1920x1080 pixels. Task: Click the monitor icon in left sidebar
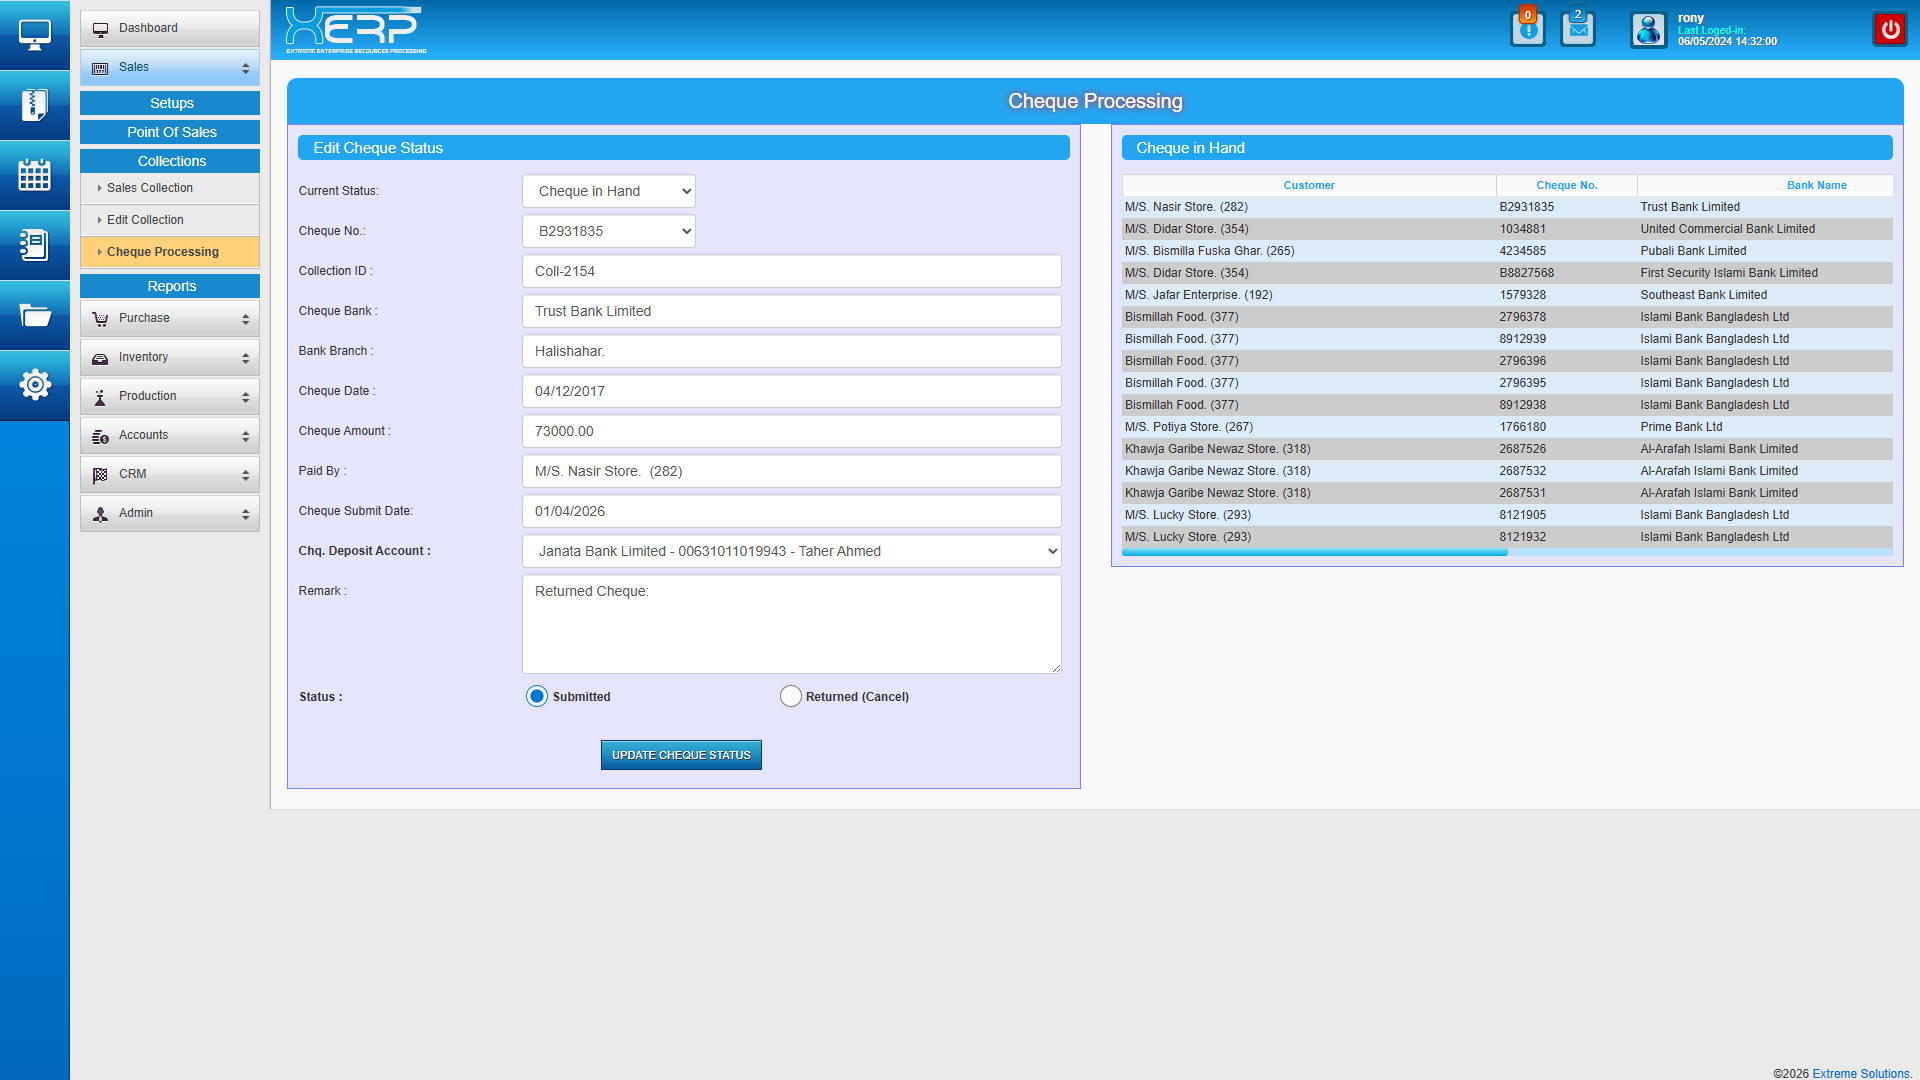click(x=34, y=34)
